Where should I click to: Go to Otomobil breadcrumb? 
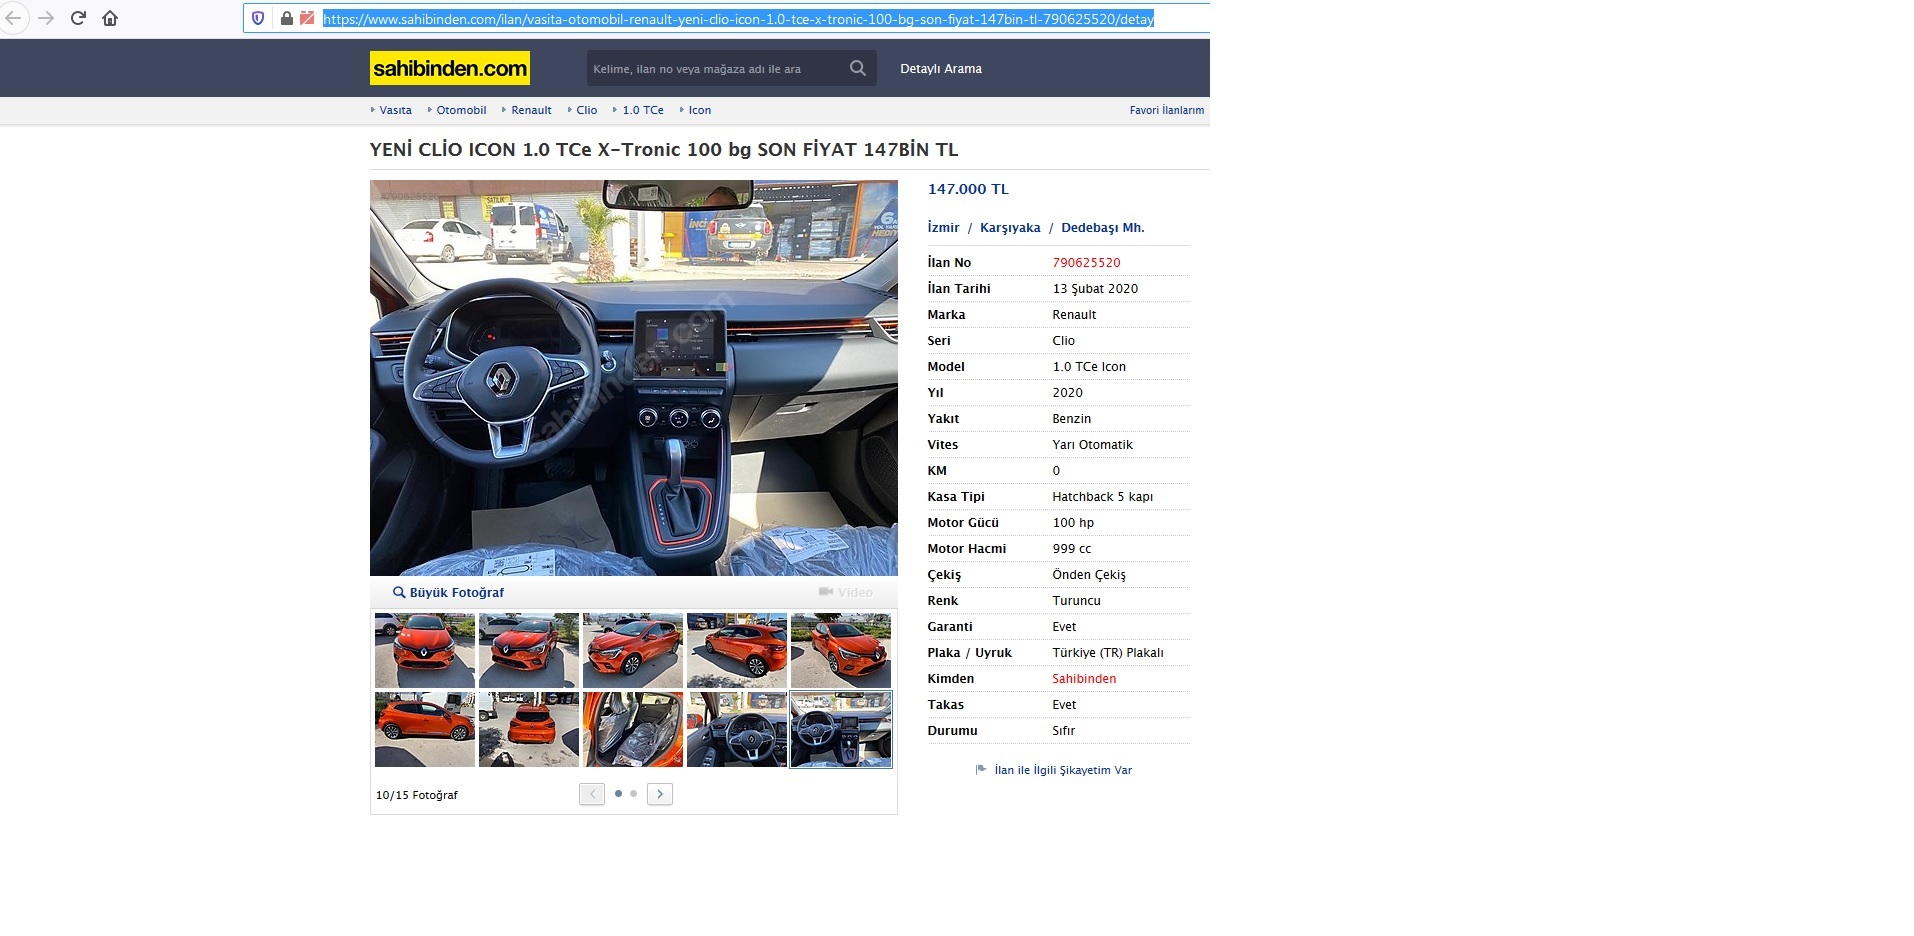[x=461, y=110]
